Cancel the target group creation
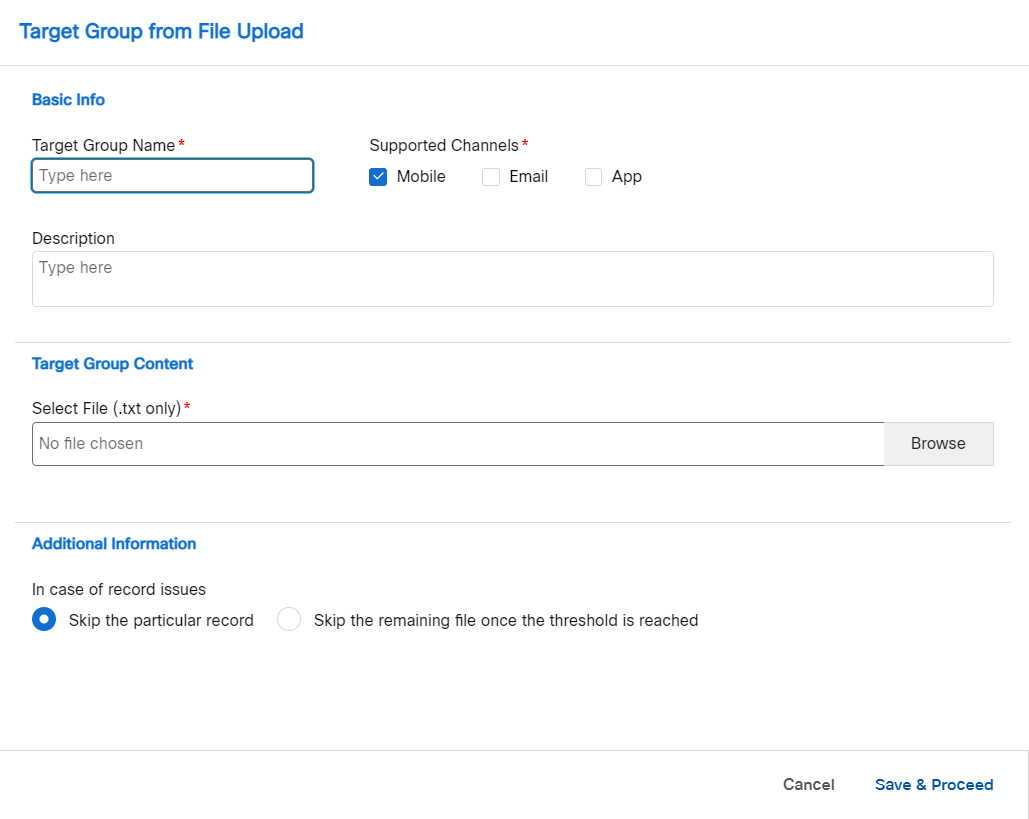Image resolution: width=1029 pixels, height=819 pixels. [808, 784]
